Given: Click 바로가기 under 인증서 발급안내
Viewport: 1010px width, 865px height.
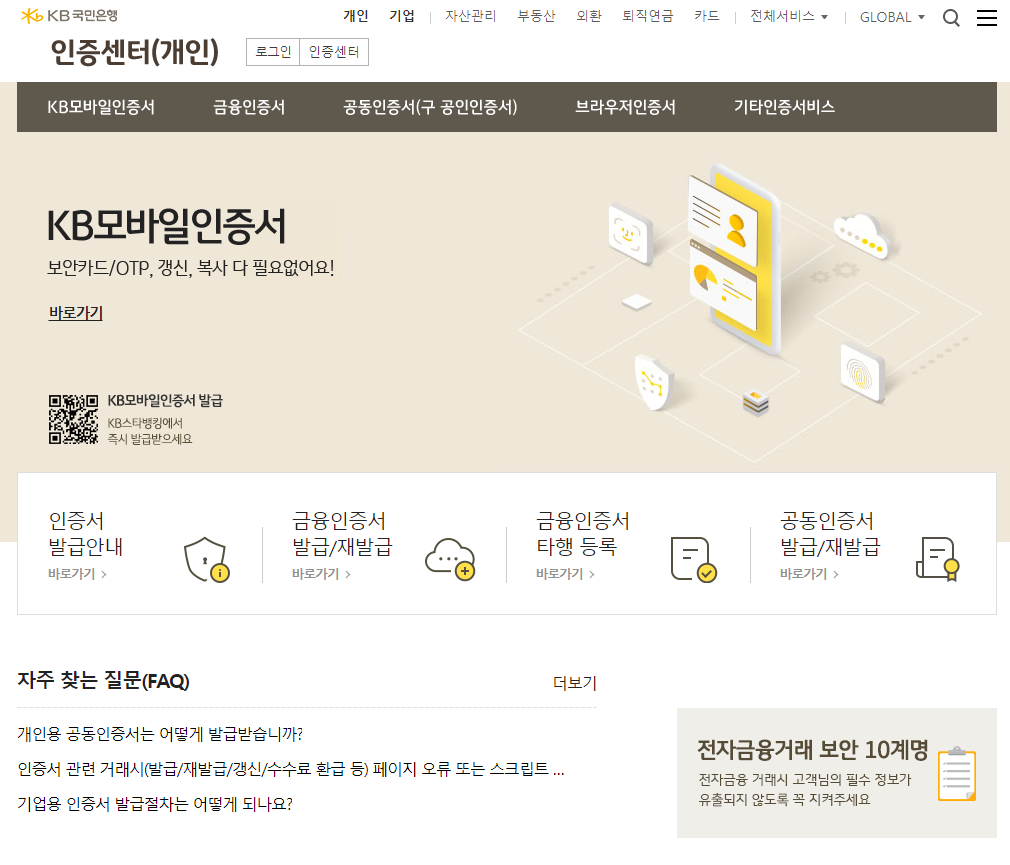Looking at the screenshot, I should 77,574.
